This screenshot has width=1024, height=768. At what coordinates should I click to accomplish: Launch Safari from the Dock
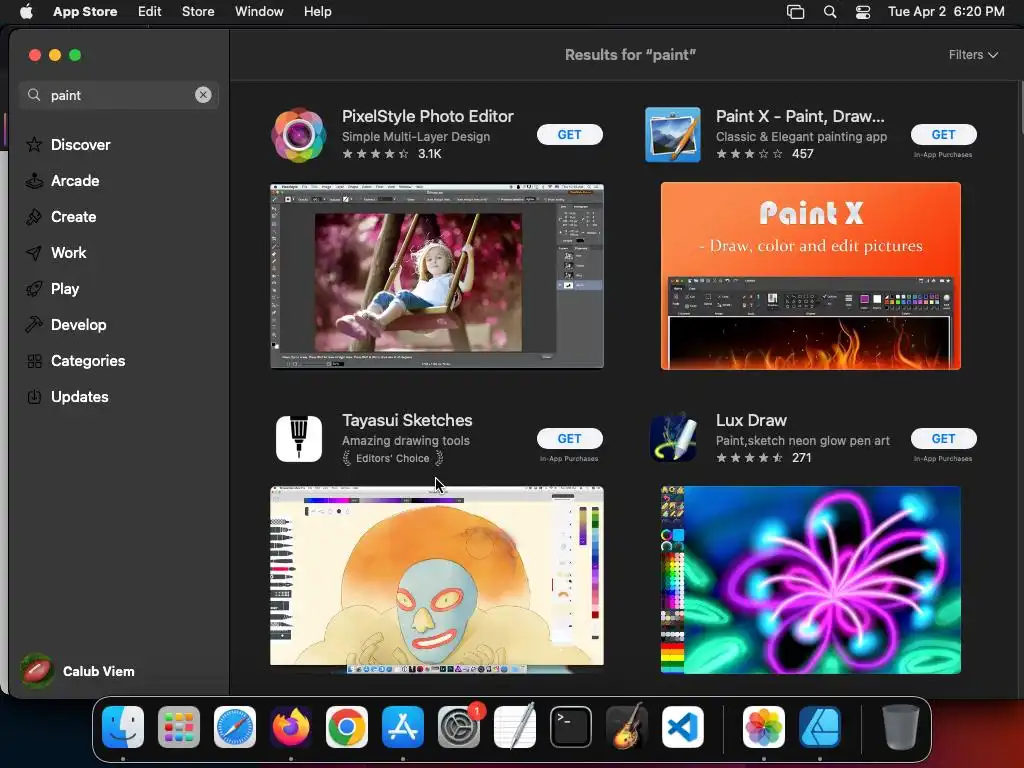coord(235,727)
